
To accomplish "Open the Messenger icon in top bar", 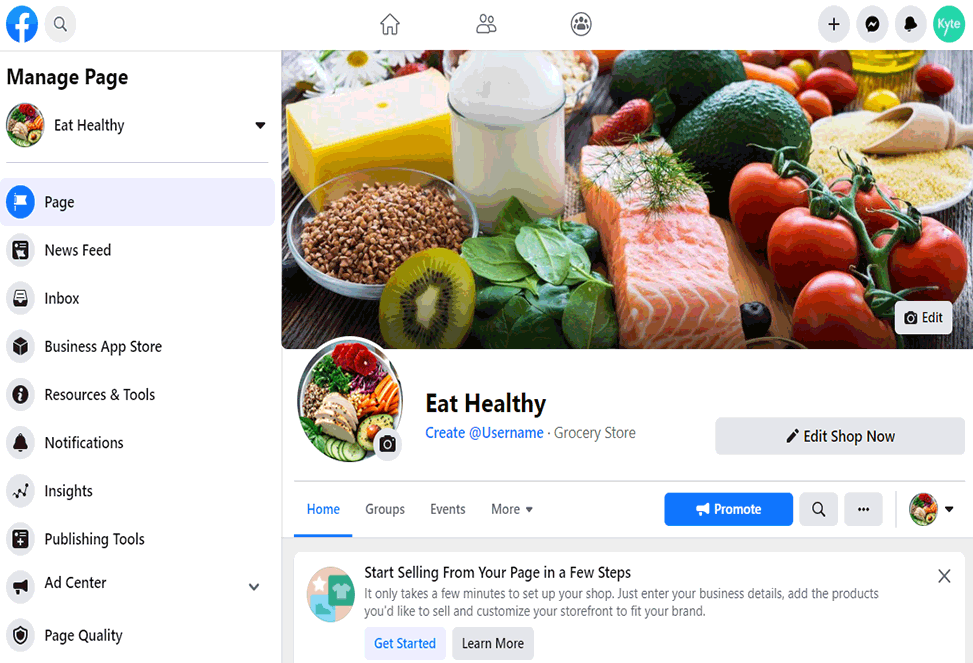I will coord(872,24).
